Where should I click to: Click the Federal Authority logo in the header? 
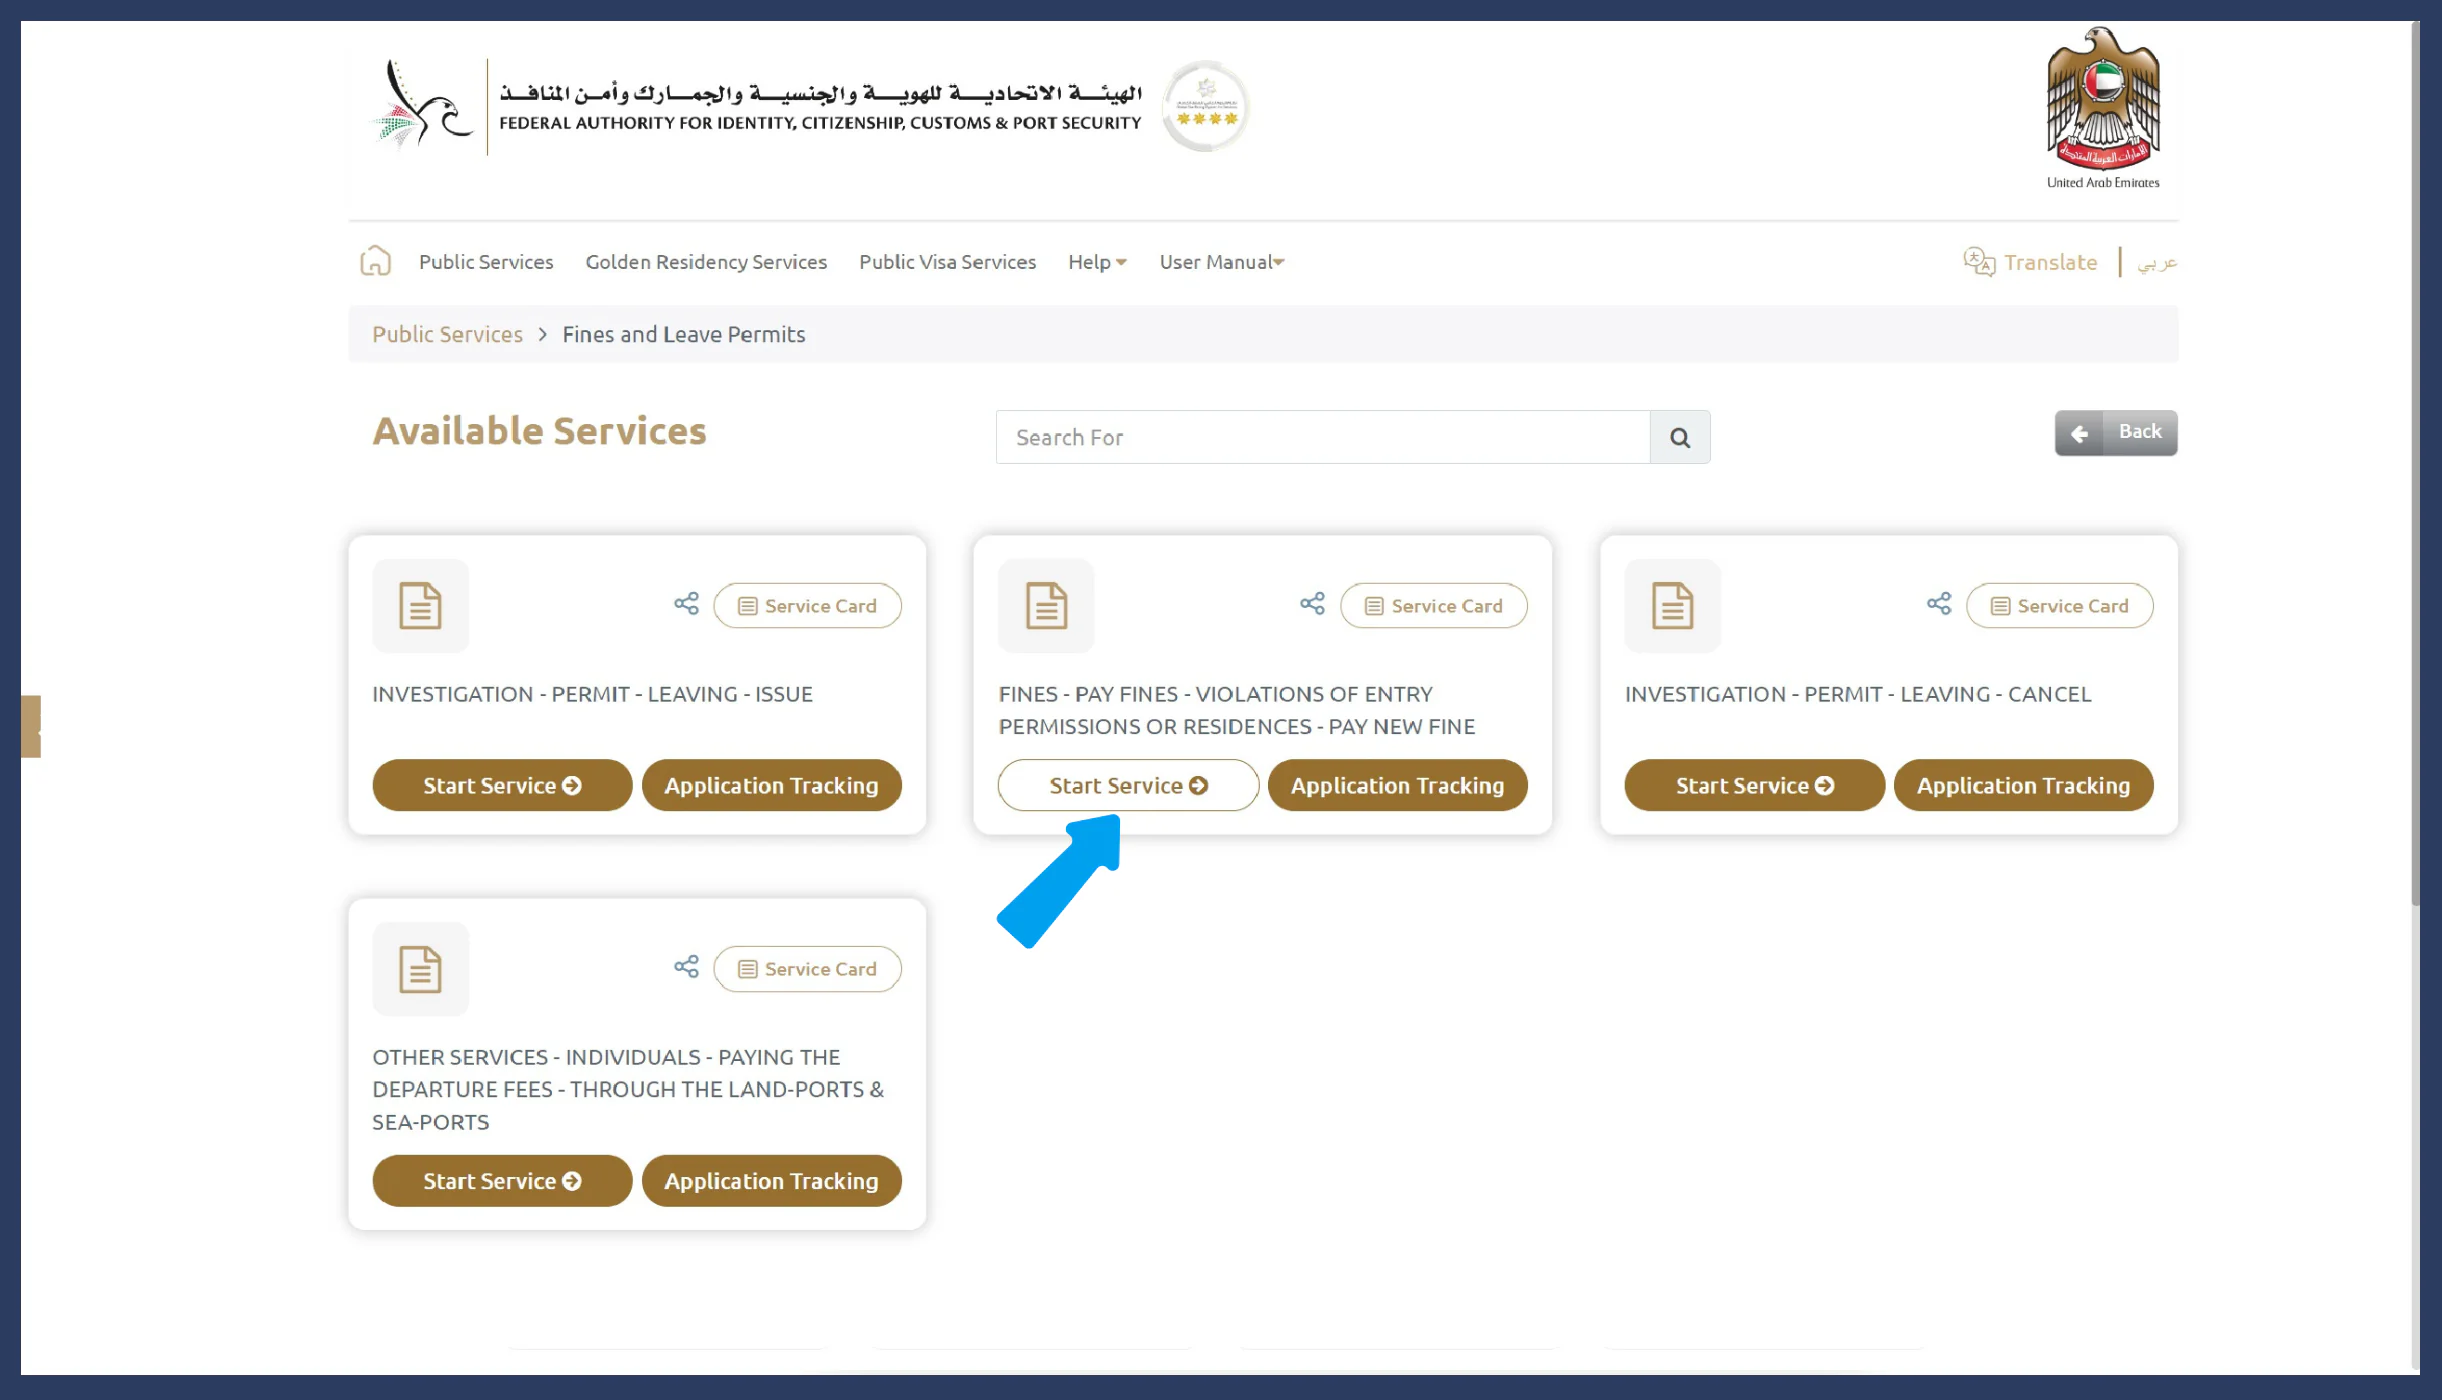click(x=760, y=105)
